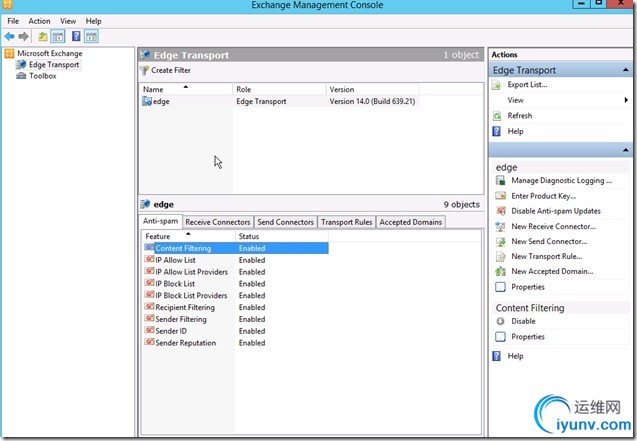Collapse the edge actions section arrow
This screenshot has height=441, width=637.
(x=626, y=150)
